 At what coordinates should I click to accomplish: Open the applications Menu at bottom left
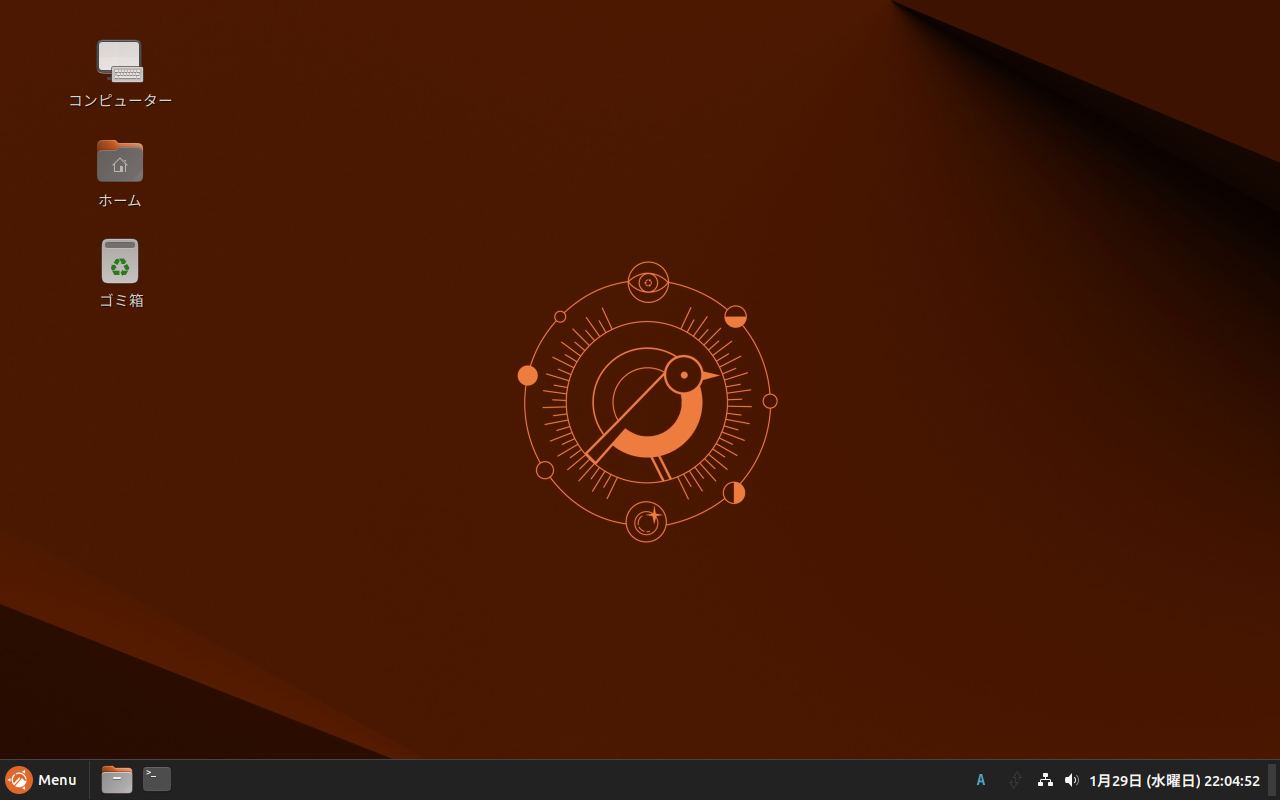point(42,779)
